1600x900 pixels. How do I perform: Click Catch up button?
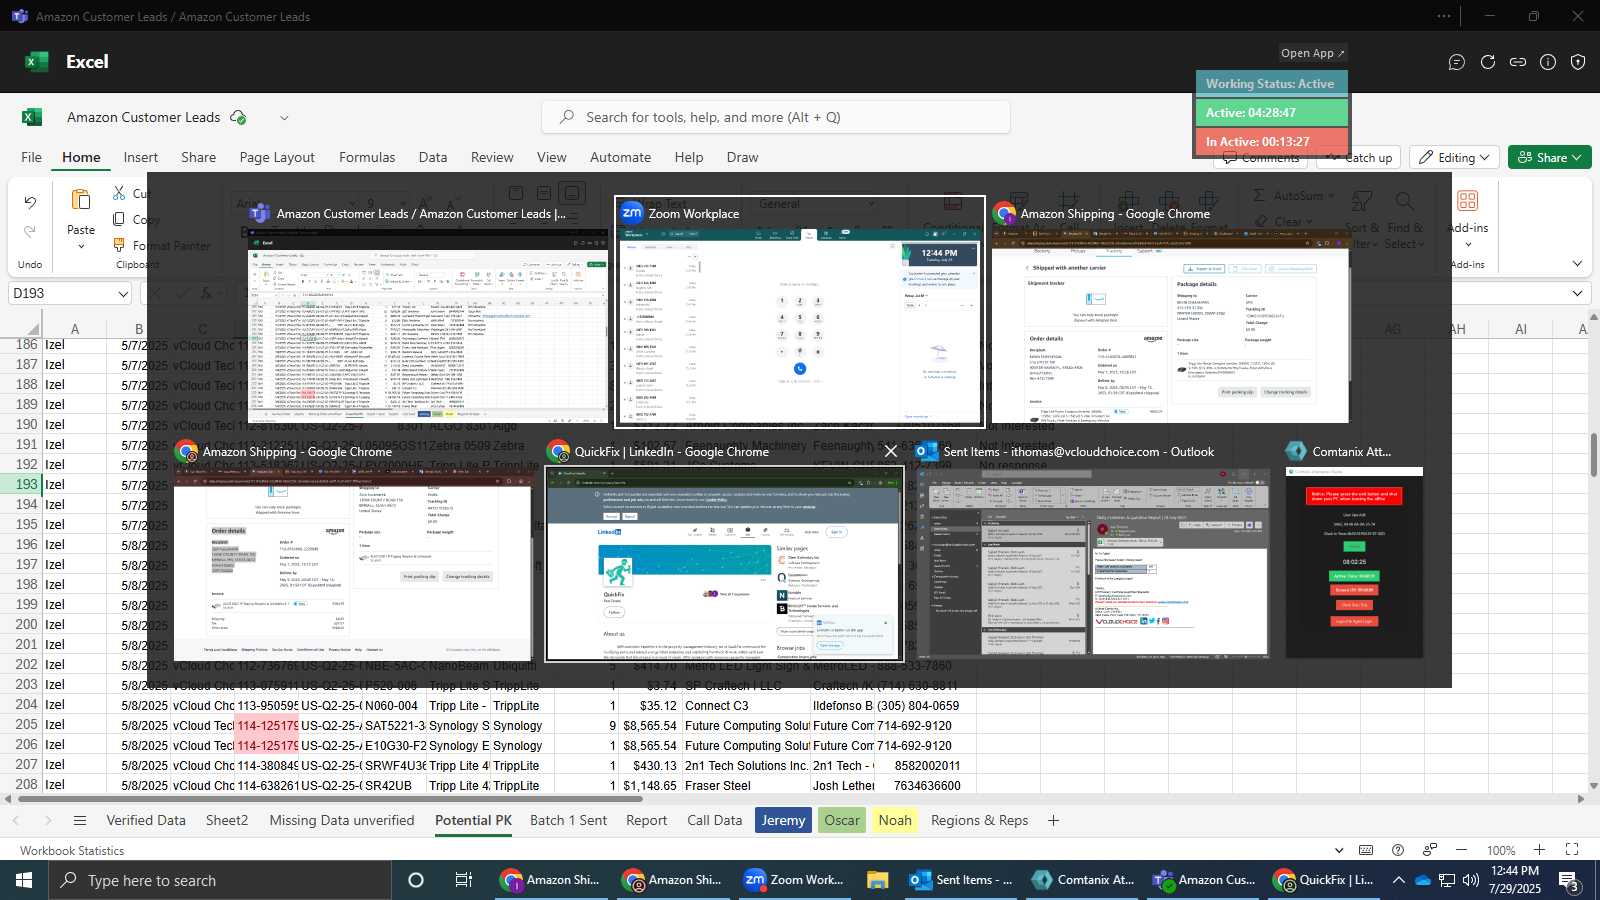click(1360, 158)
